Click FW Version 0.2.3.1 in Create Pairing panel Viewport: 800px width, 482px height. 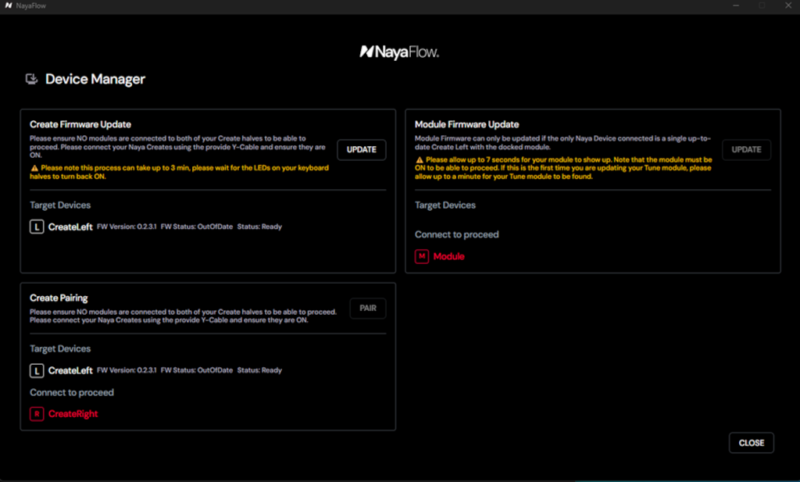point(127,370)
